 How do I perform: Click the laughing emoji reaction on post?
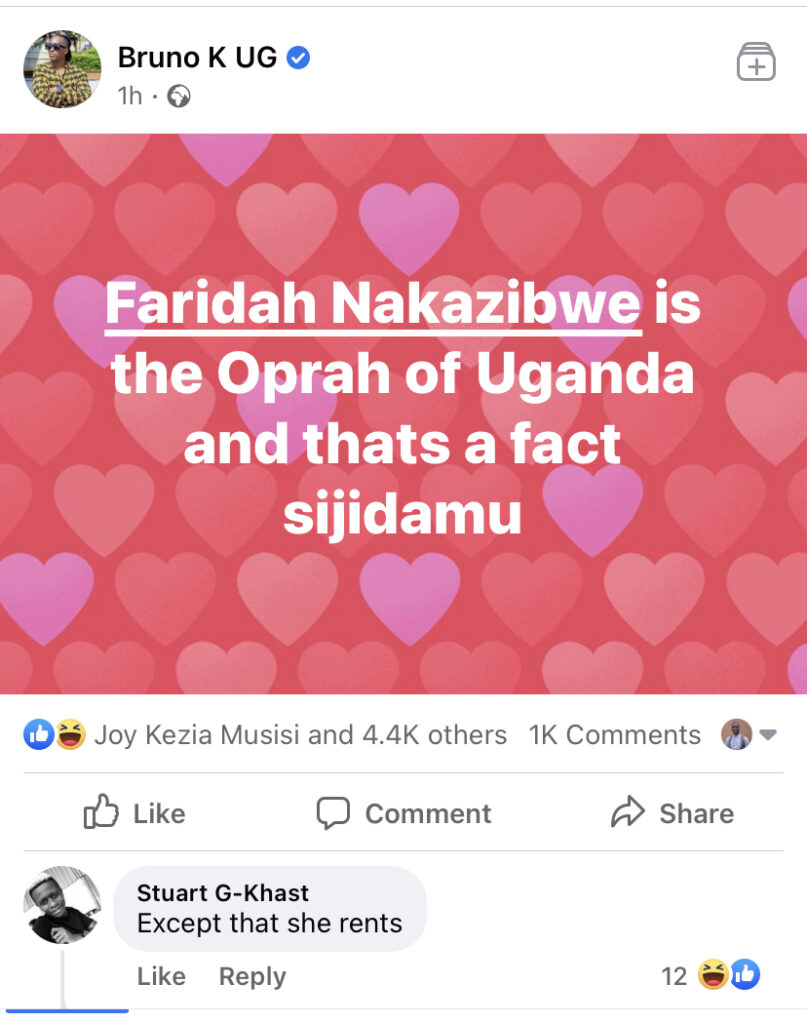71,735
